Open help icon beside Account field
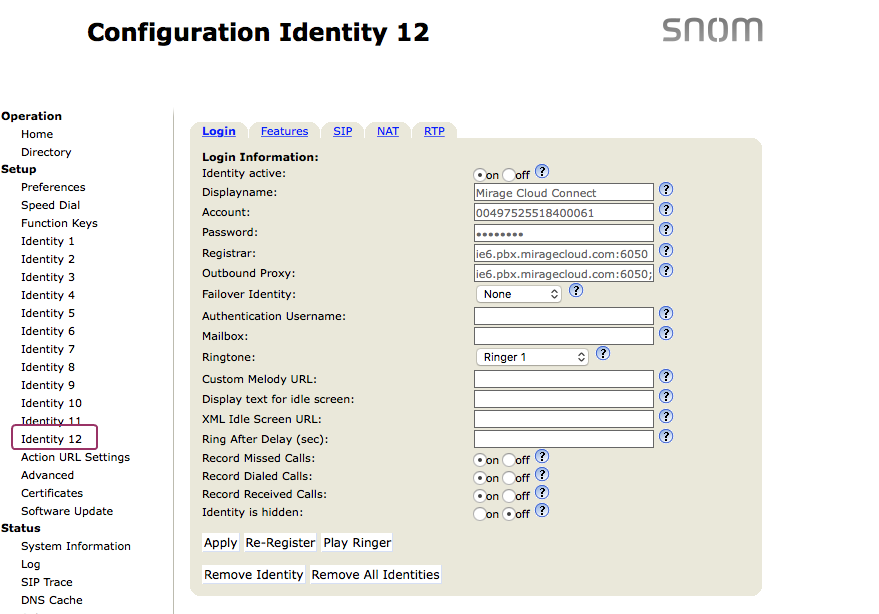 click(666, 210)
